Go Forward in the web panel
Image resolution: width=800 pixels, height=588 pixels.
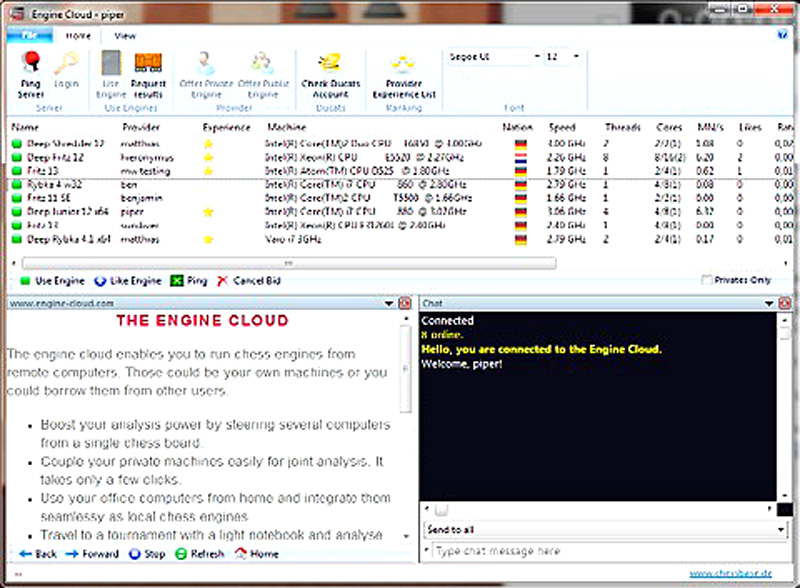pos(92,554)
